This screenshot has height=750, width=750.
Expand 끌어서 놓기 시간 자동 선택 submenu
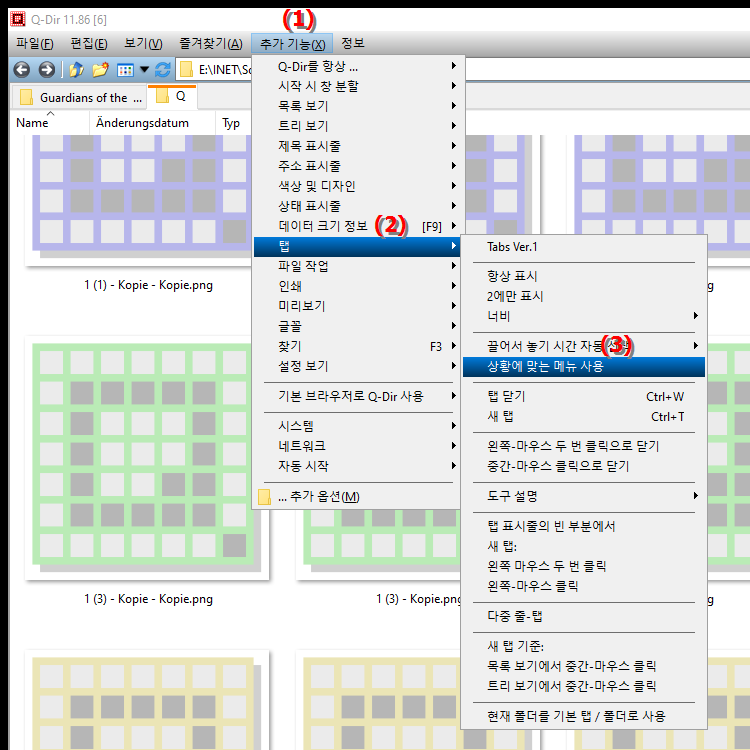click(x=584, y=346)
